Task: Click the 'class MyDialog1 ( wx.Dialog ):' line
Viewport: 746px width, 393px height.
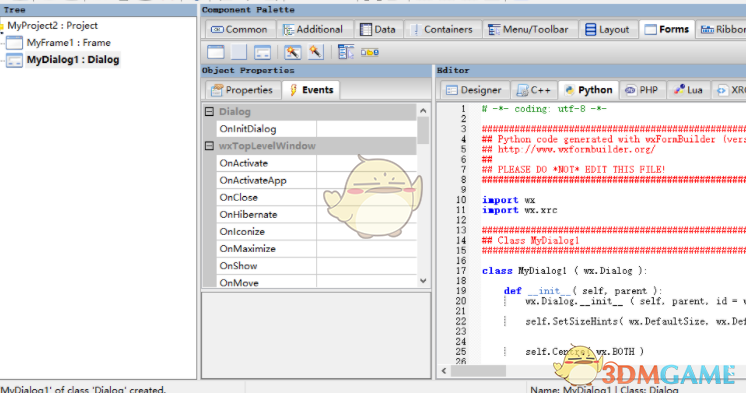Action: (x=565, y=271)
